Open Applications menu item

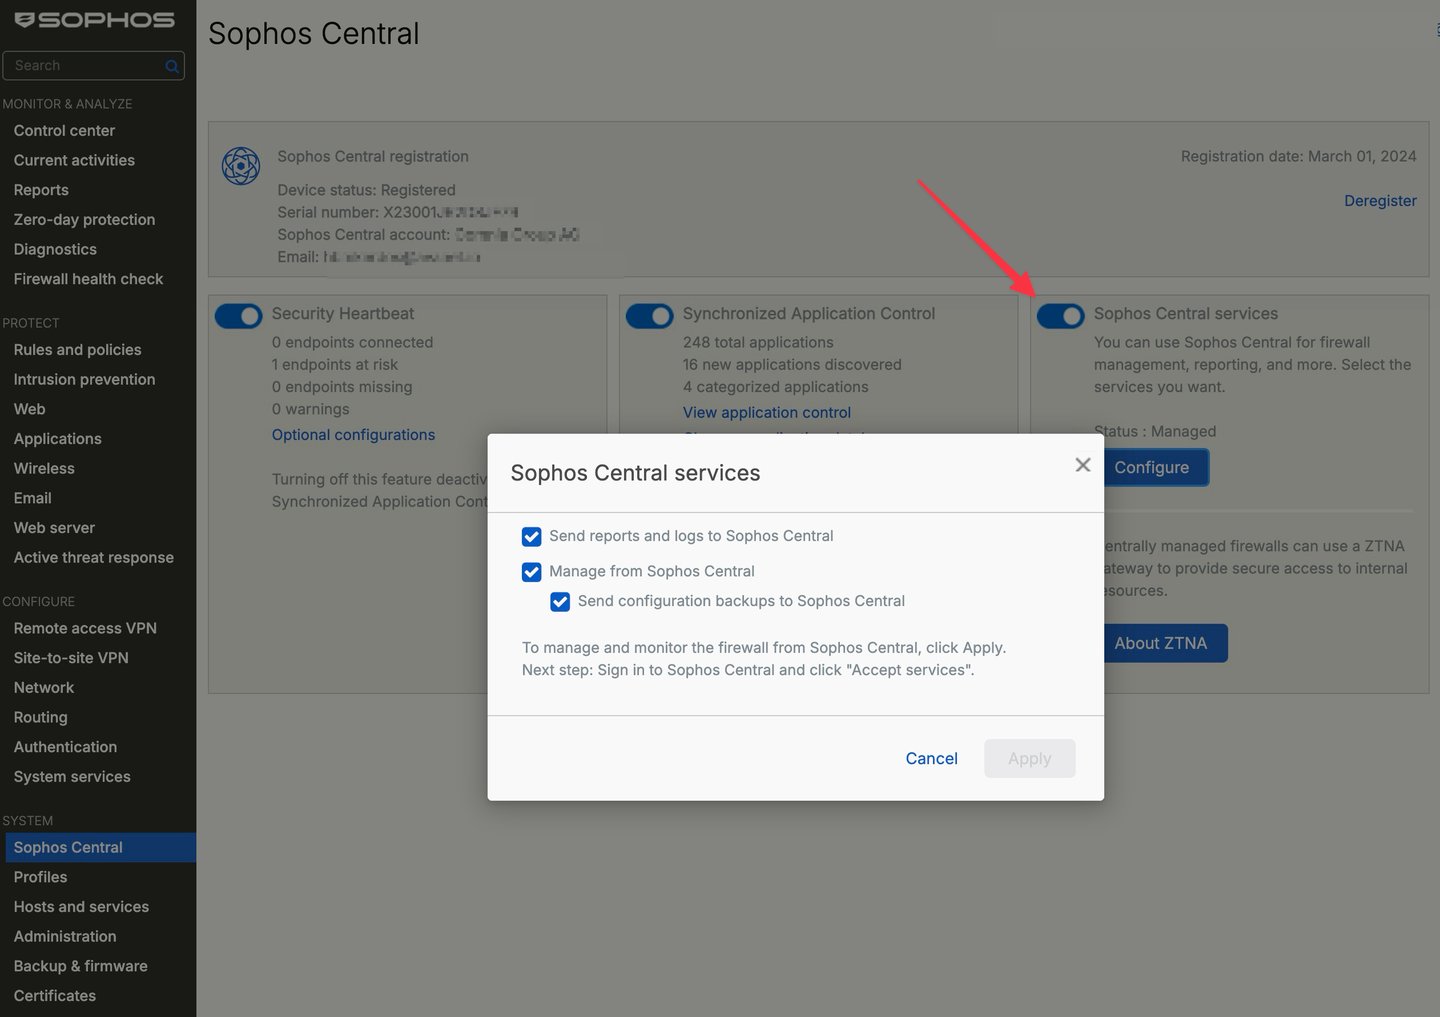tap(57, 439)
